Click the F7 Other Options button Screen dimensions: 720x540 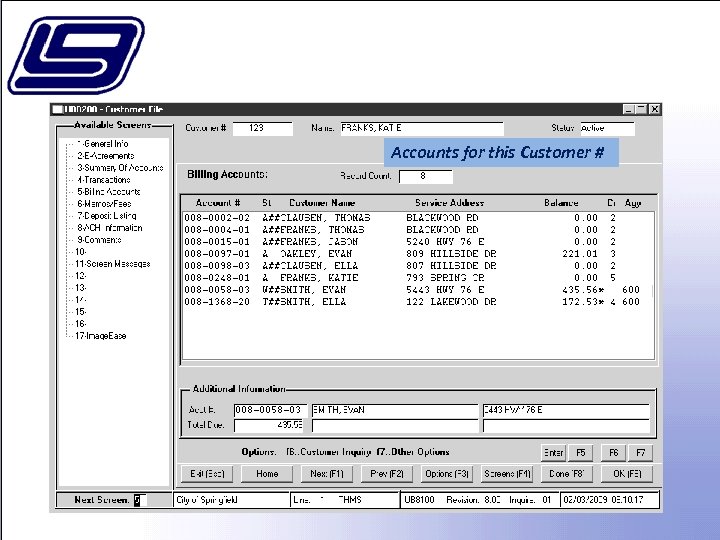click(640, 453)
